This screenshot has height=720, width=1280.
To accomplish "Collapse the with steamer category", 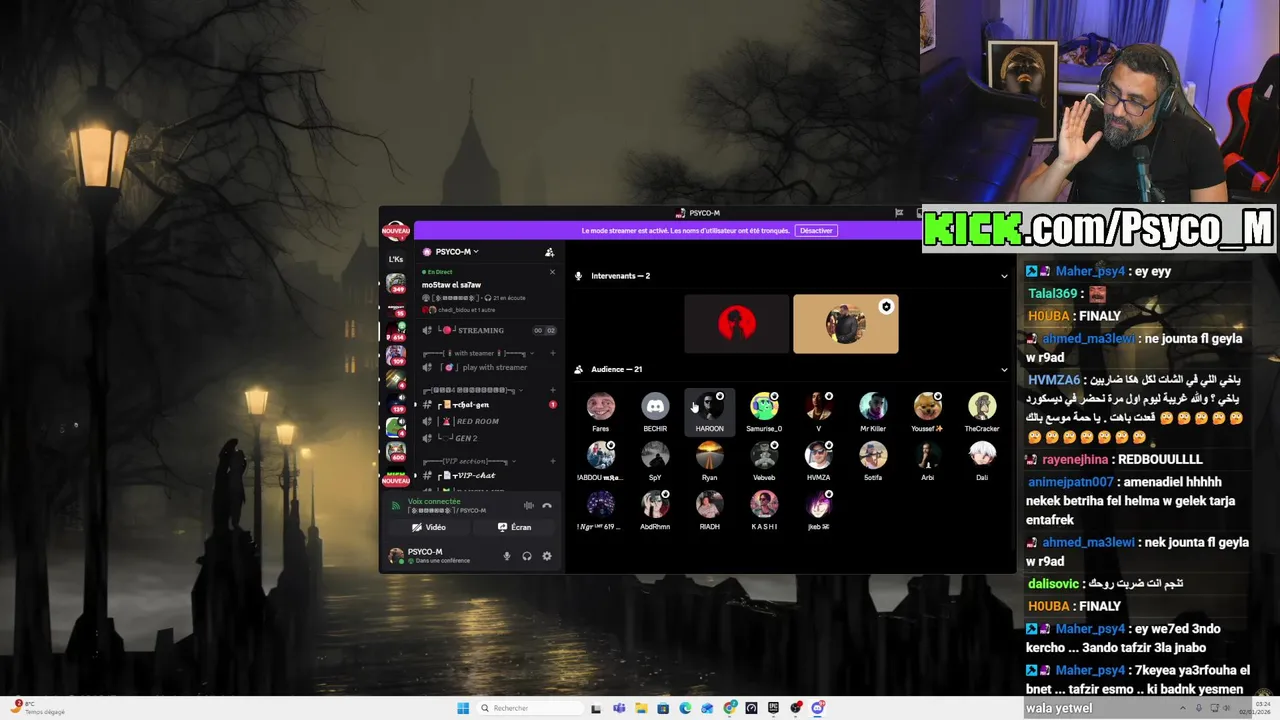I will pyautogui.click(x=475, y=353).
